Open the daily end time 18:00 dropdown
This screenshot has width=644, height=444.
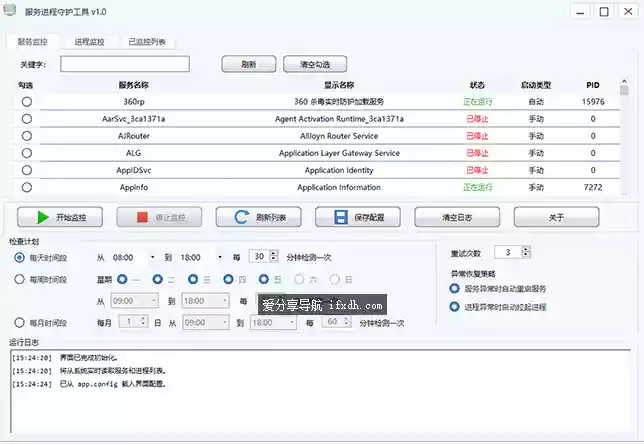pos(220,258)
